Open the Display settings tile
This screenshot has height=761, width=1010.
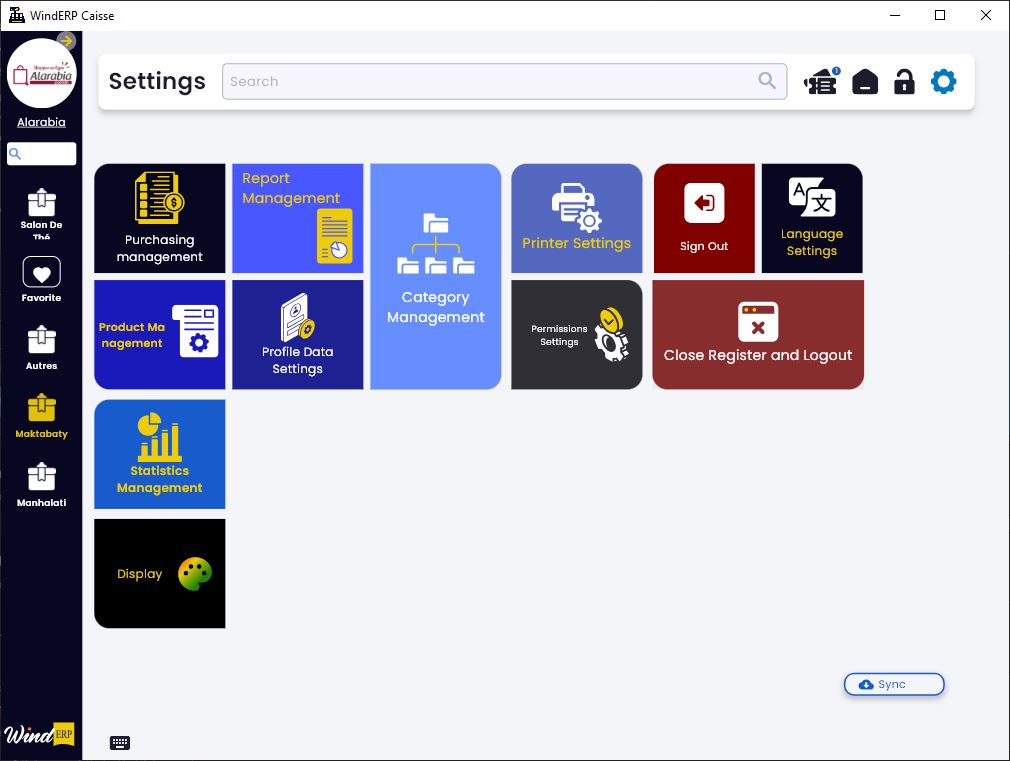click(160, 573)
